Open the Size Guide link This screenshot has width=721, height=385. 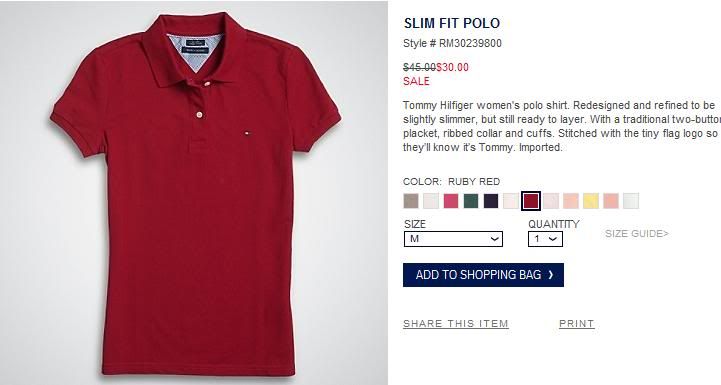tap(637, 234)
